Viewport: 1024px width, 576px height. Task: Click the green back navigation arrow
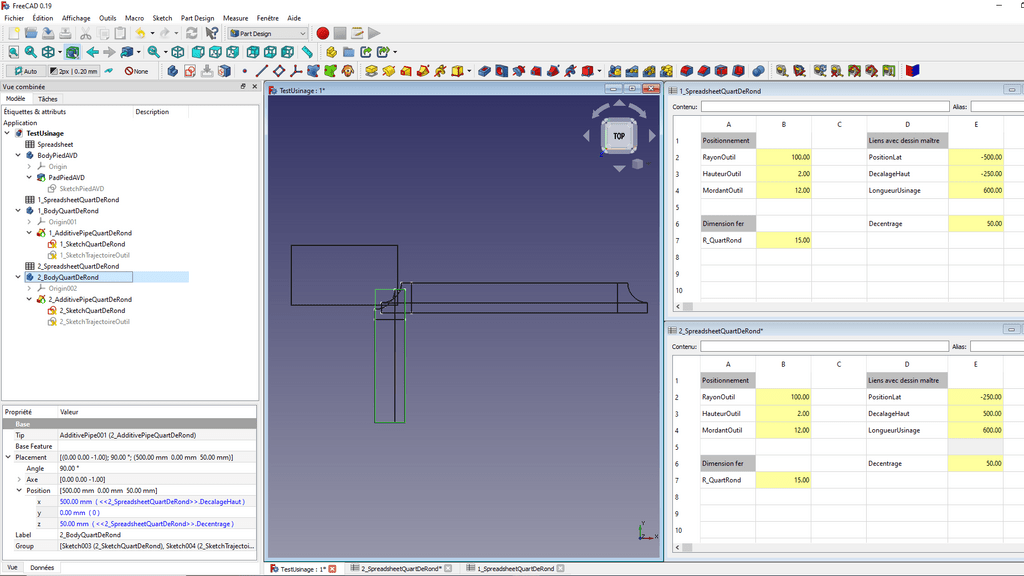click(93, 52)
